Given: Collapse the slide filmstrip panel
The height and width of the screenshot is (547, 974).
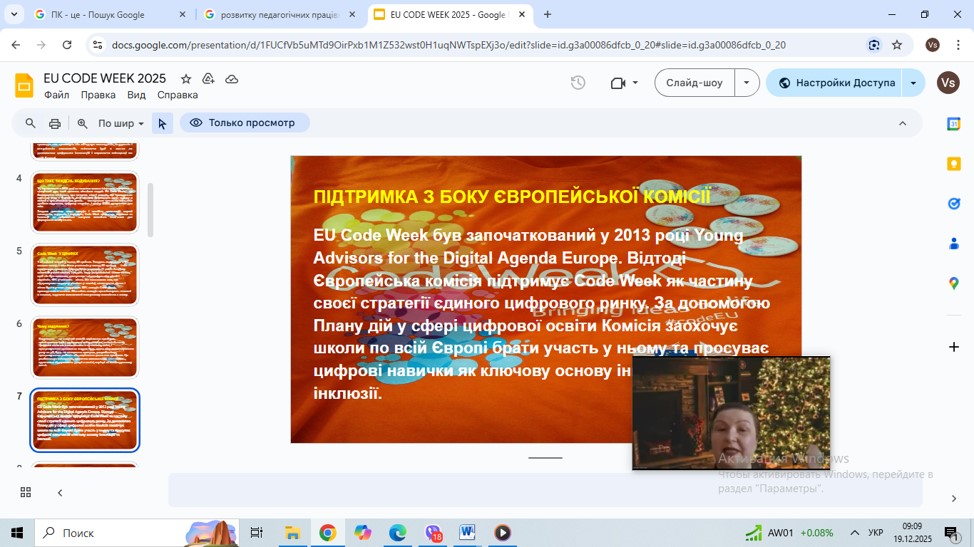Looking at the screenshot, I should coord(60,492).
